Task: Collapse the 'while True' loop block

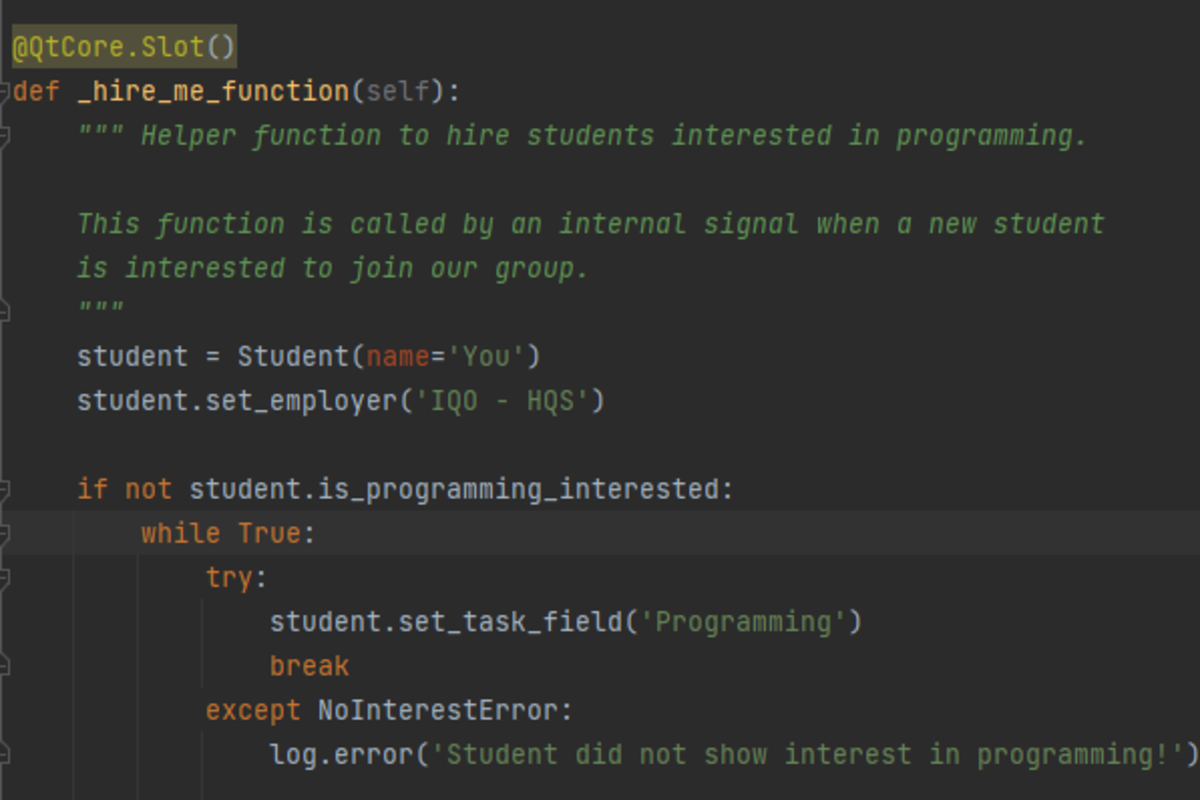Action: coord(5,534)
